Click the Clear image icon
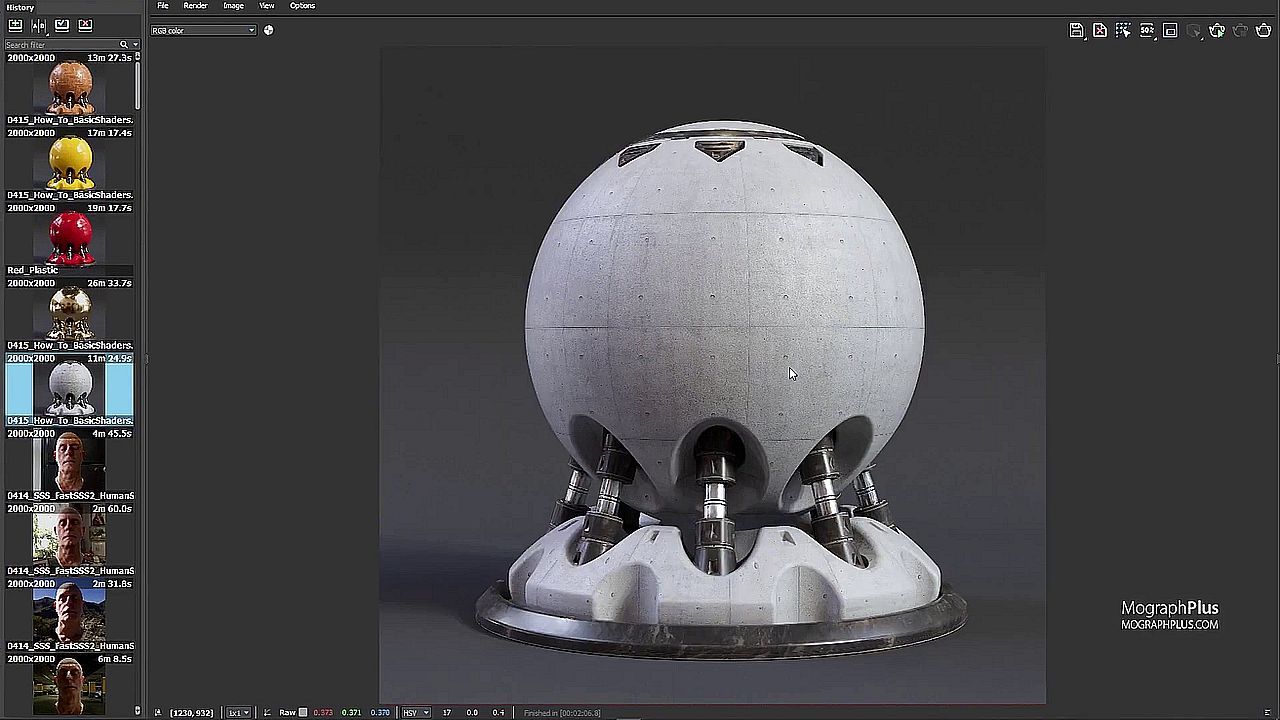This screenshot has height=720, width=1280. 1100,30
